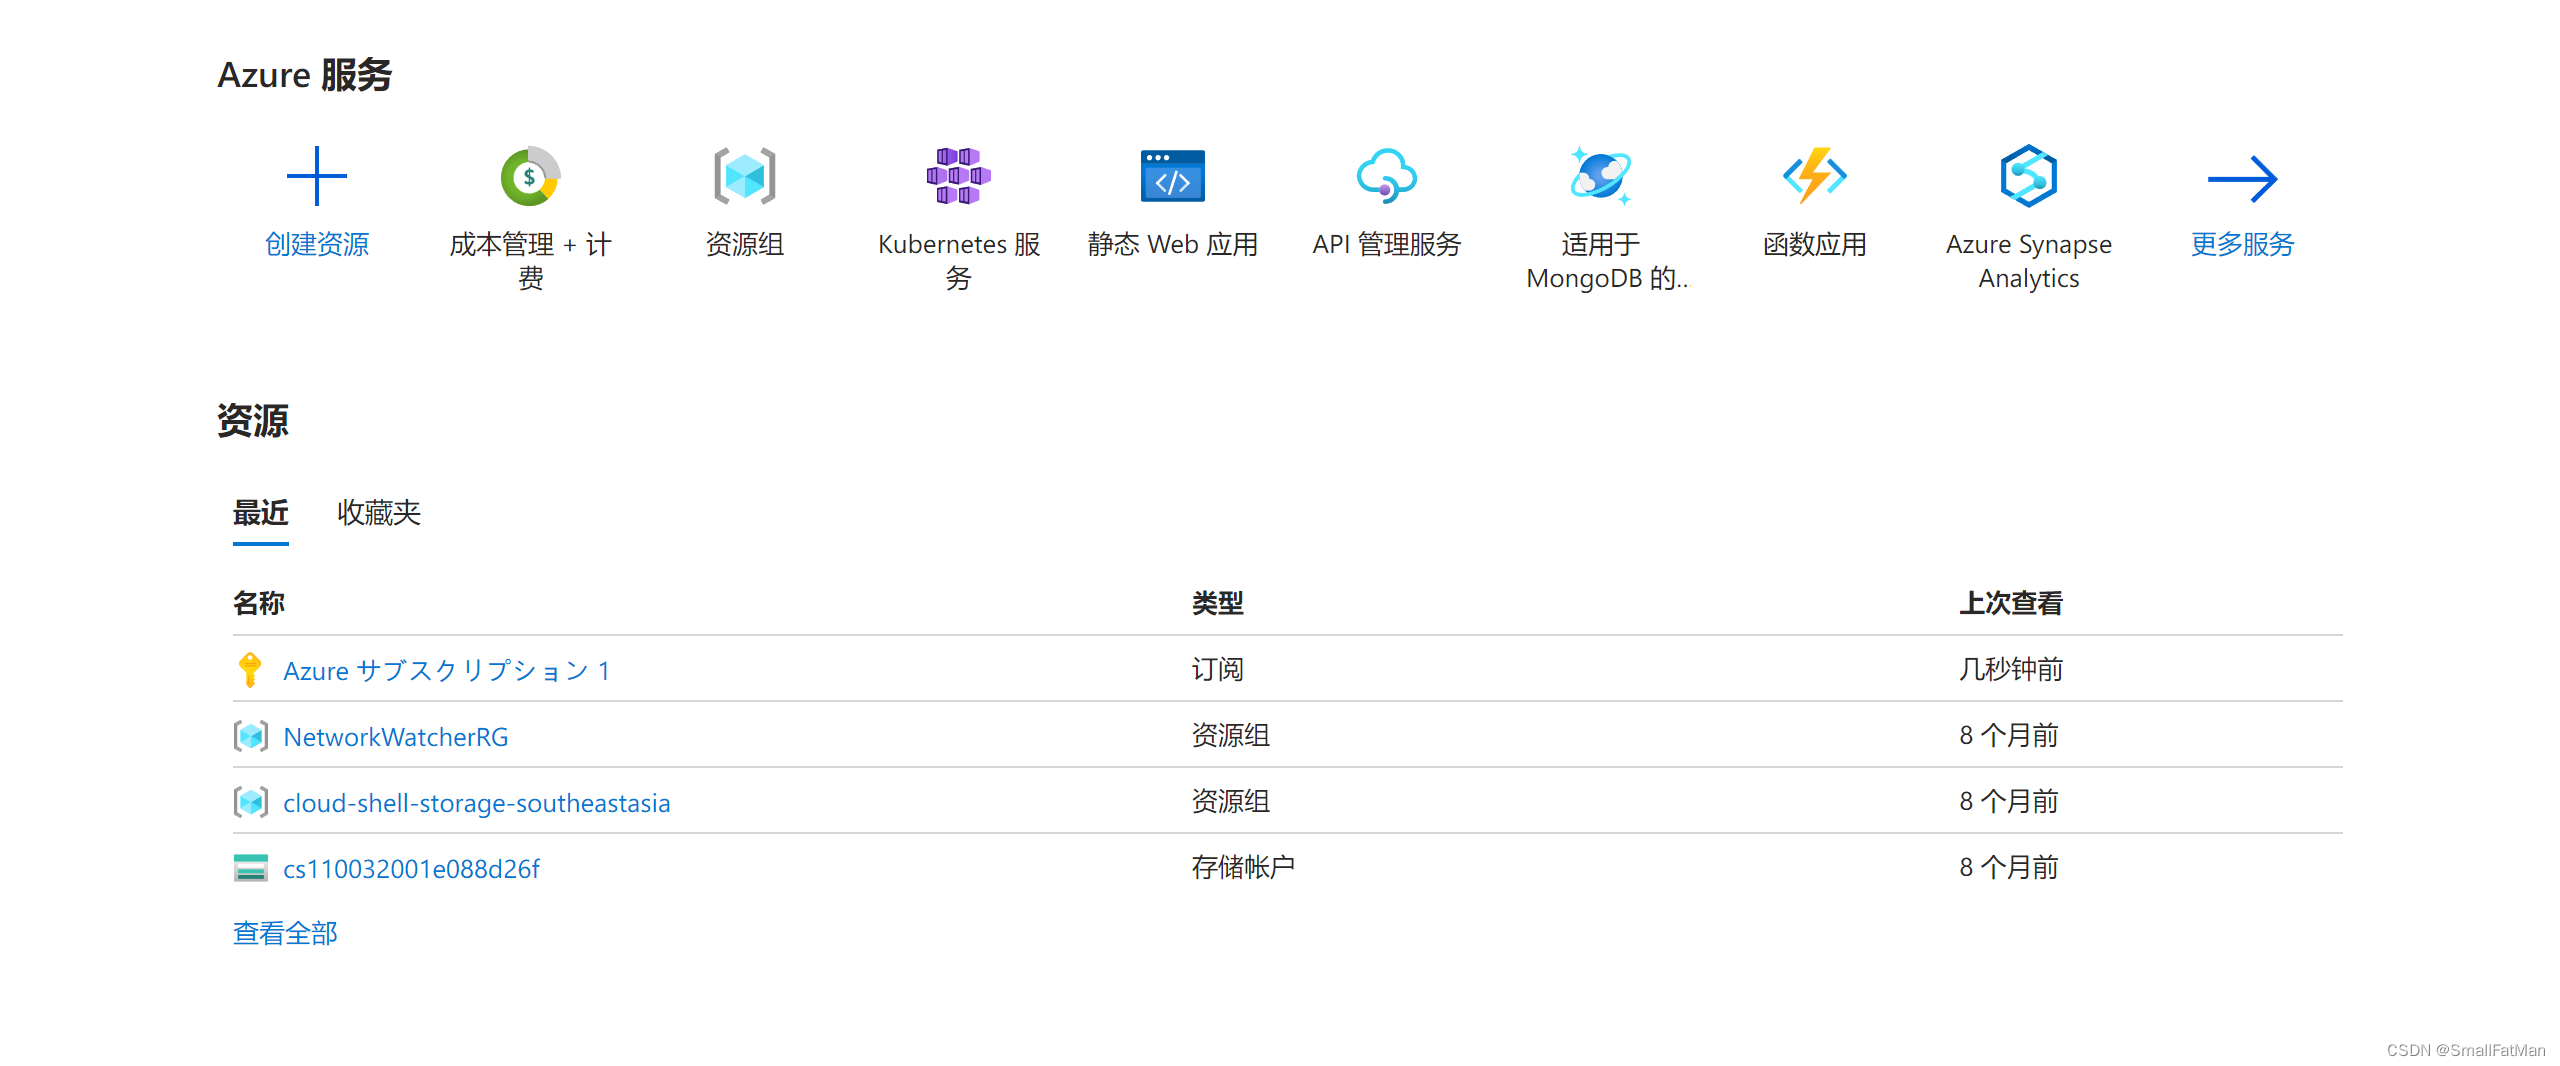
Task: Click the 成本管理 + 计费 label
Action: [x=530, y=261]
